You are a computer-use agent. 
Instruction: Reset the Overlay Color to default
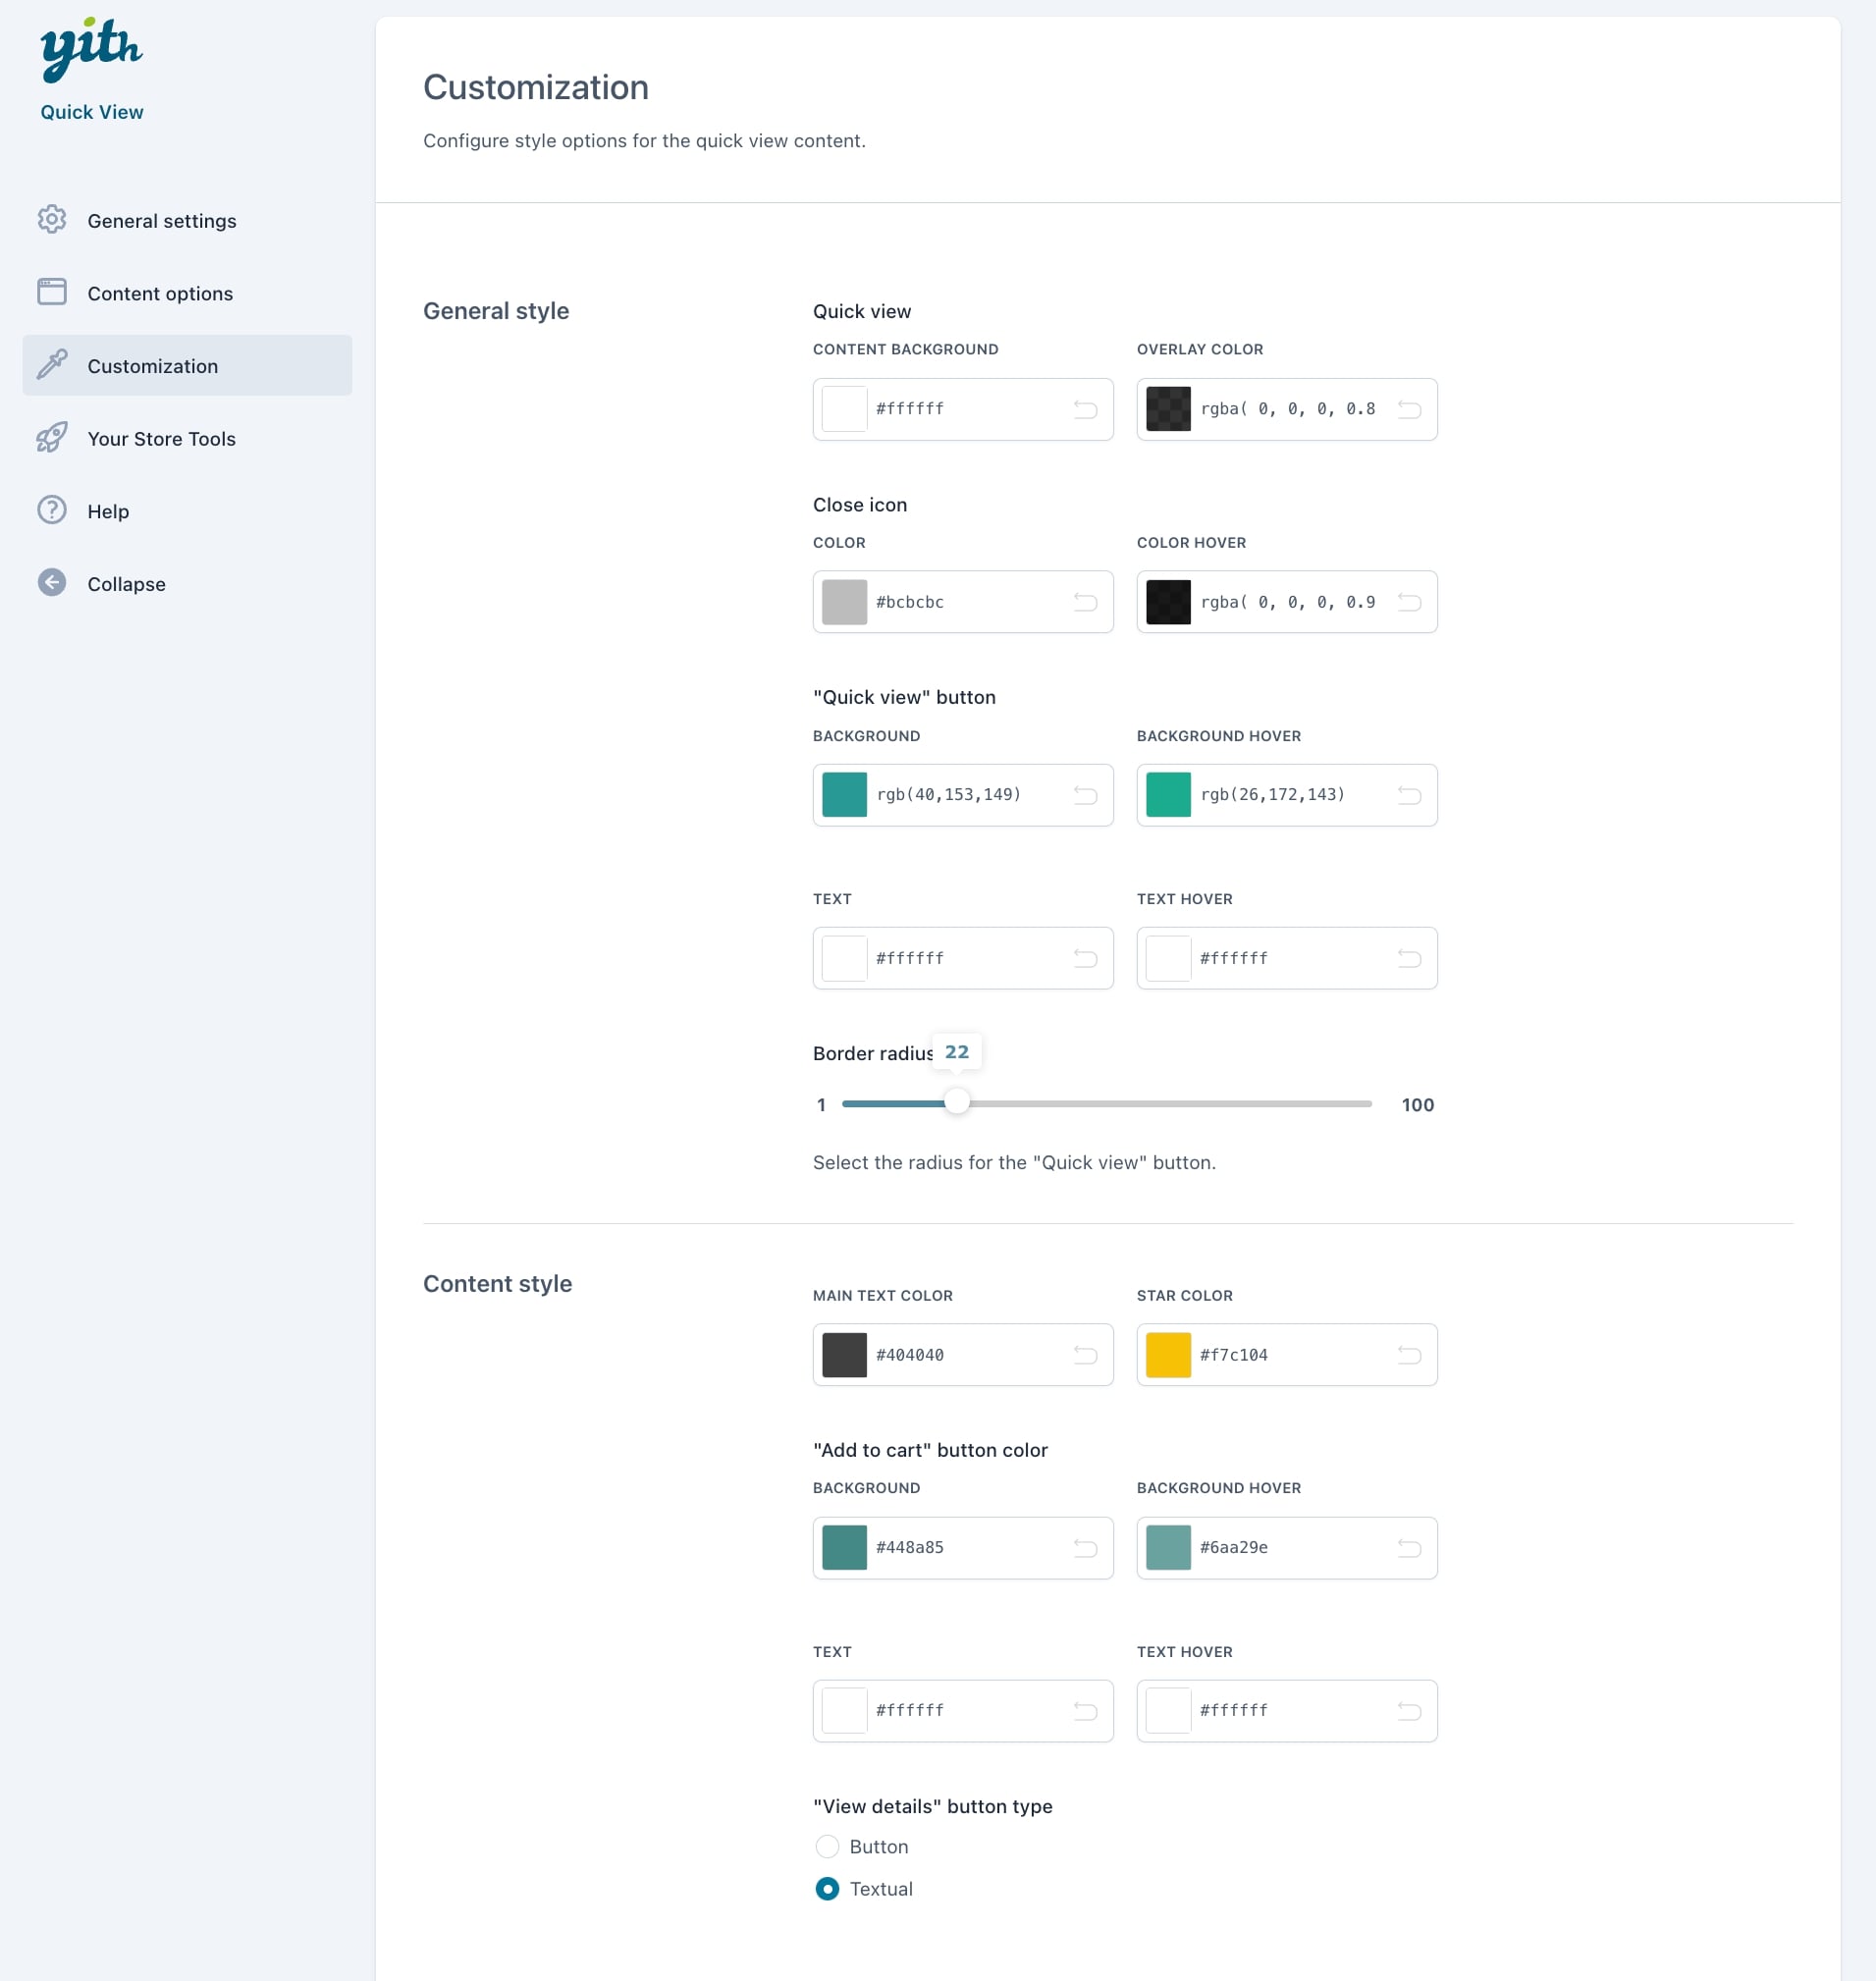pyautogui.click(x=1410, y=409)
